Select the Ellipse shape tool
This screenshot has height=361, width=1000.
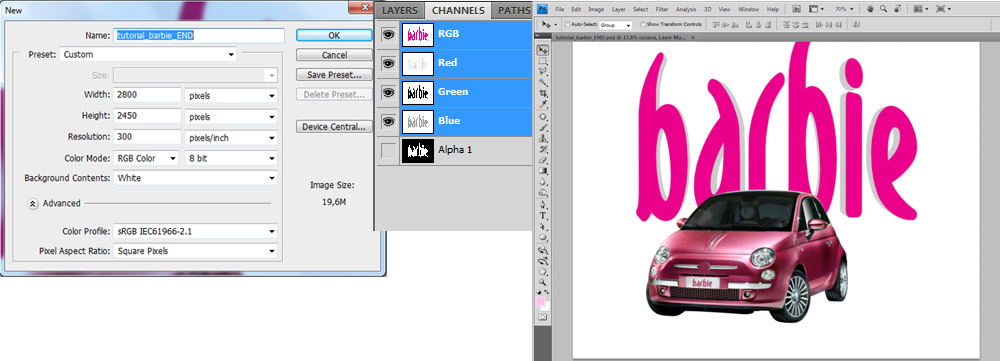coord(543,237)
